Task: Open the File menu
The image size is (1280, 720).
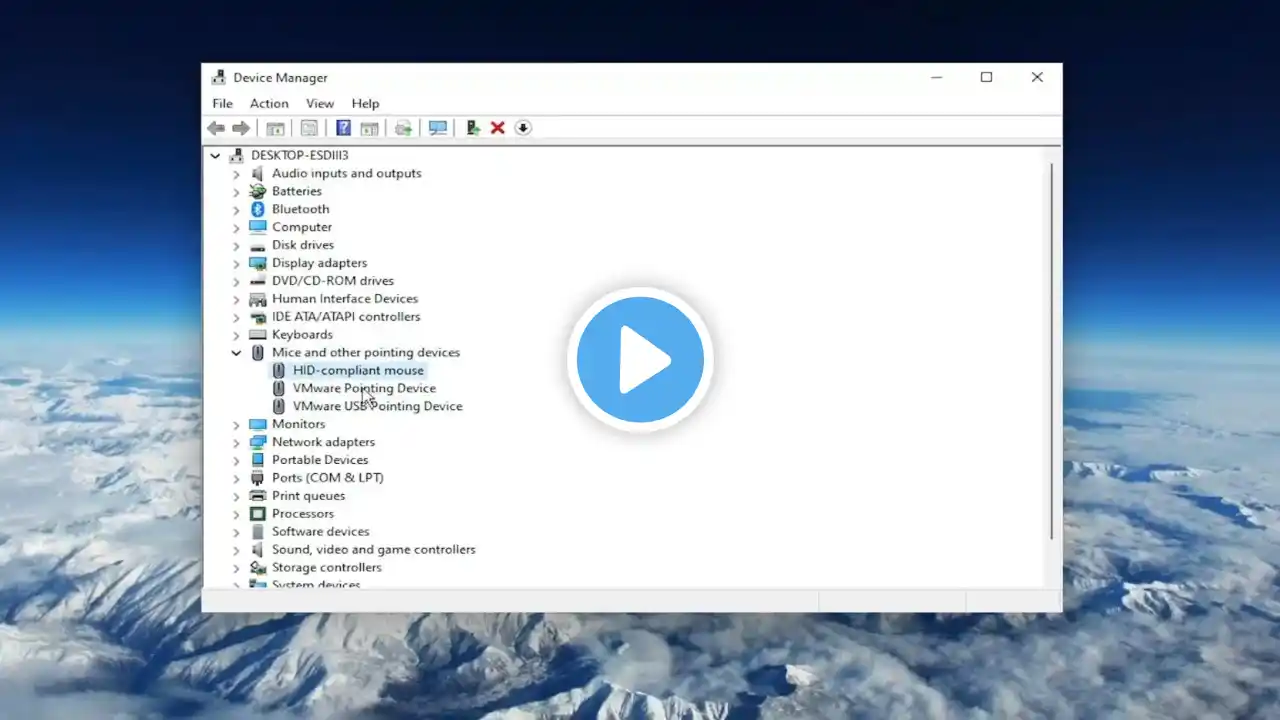Action: 222,103
